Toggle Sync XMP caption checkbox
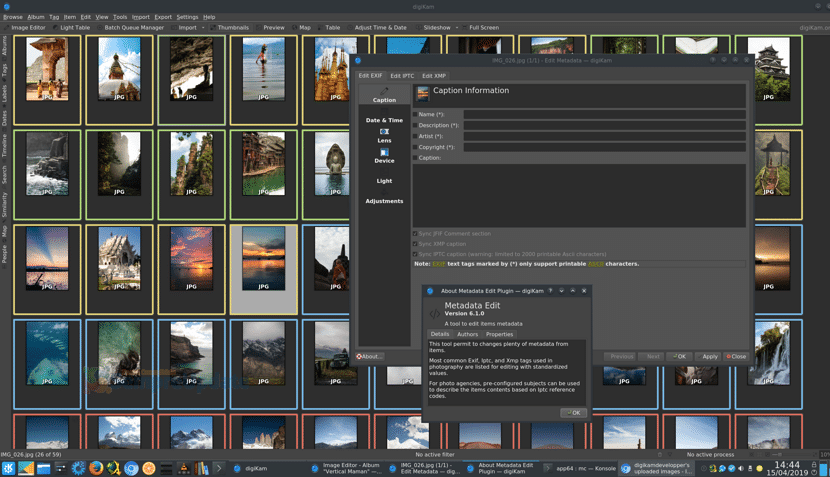 (415, 244)
